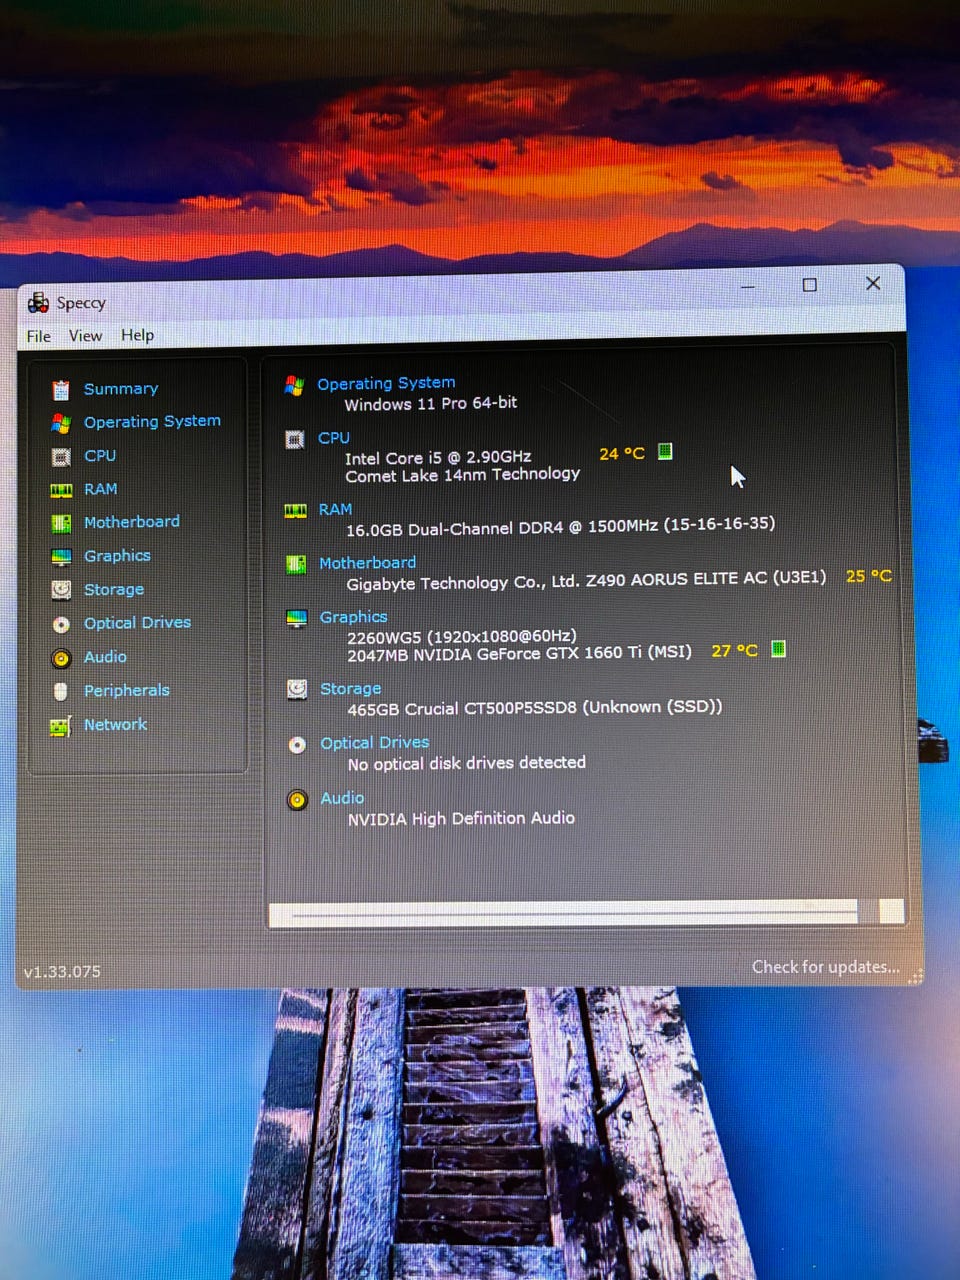Click the CPU temperature 24 °C reading
960x1280 pixels.
click(x=622, y=454)
